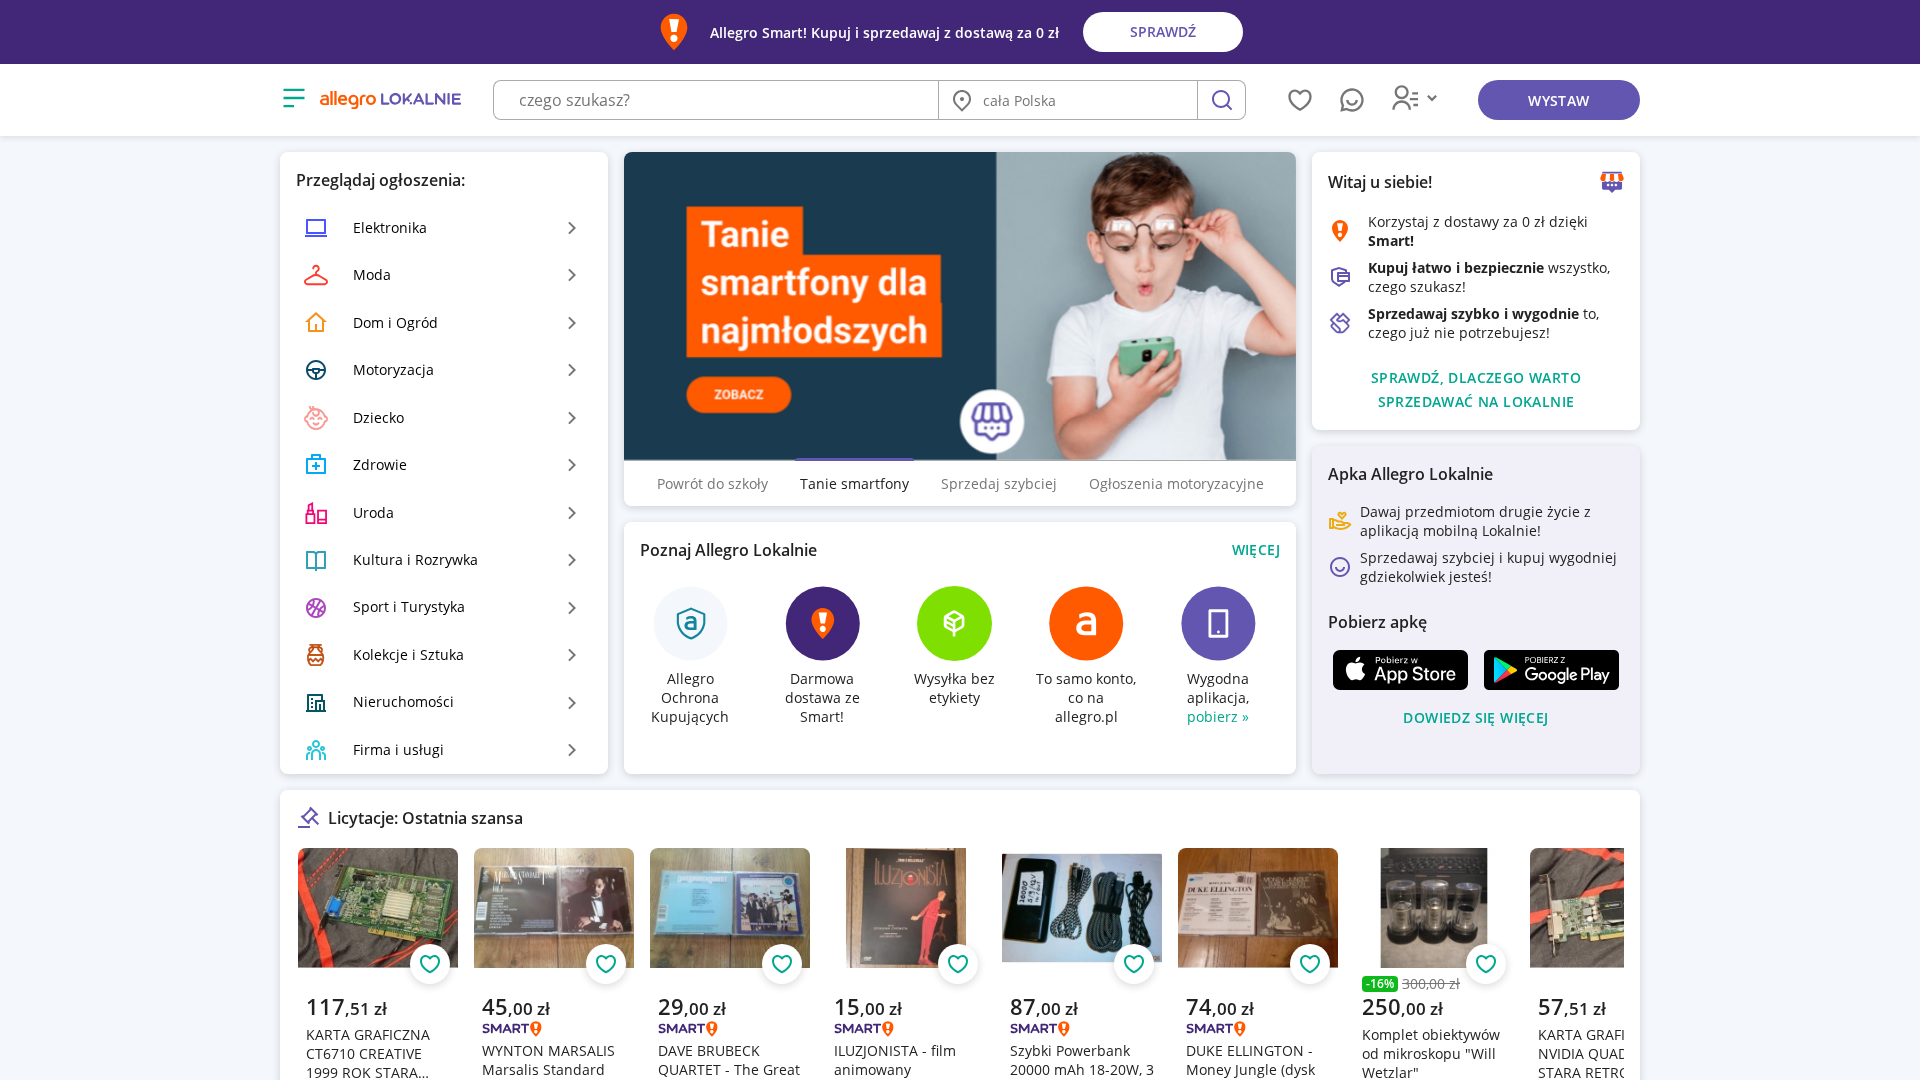
Task: Click Allegro Ochrona Kupujących shield icon
Action: (690, 623)
